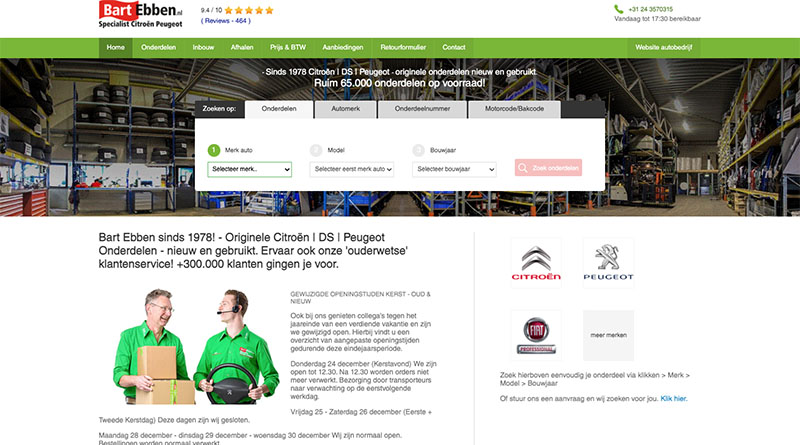Open the Peugeot brand logo
Image resolution: width=800 pixels, height=445 pixels.
click(x=608, y=263)
